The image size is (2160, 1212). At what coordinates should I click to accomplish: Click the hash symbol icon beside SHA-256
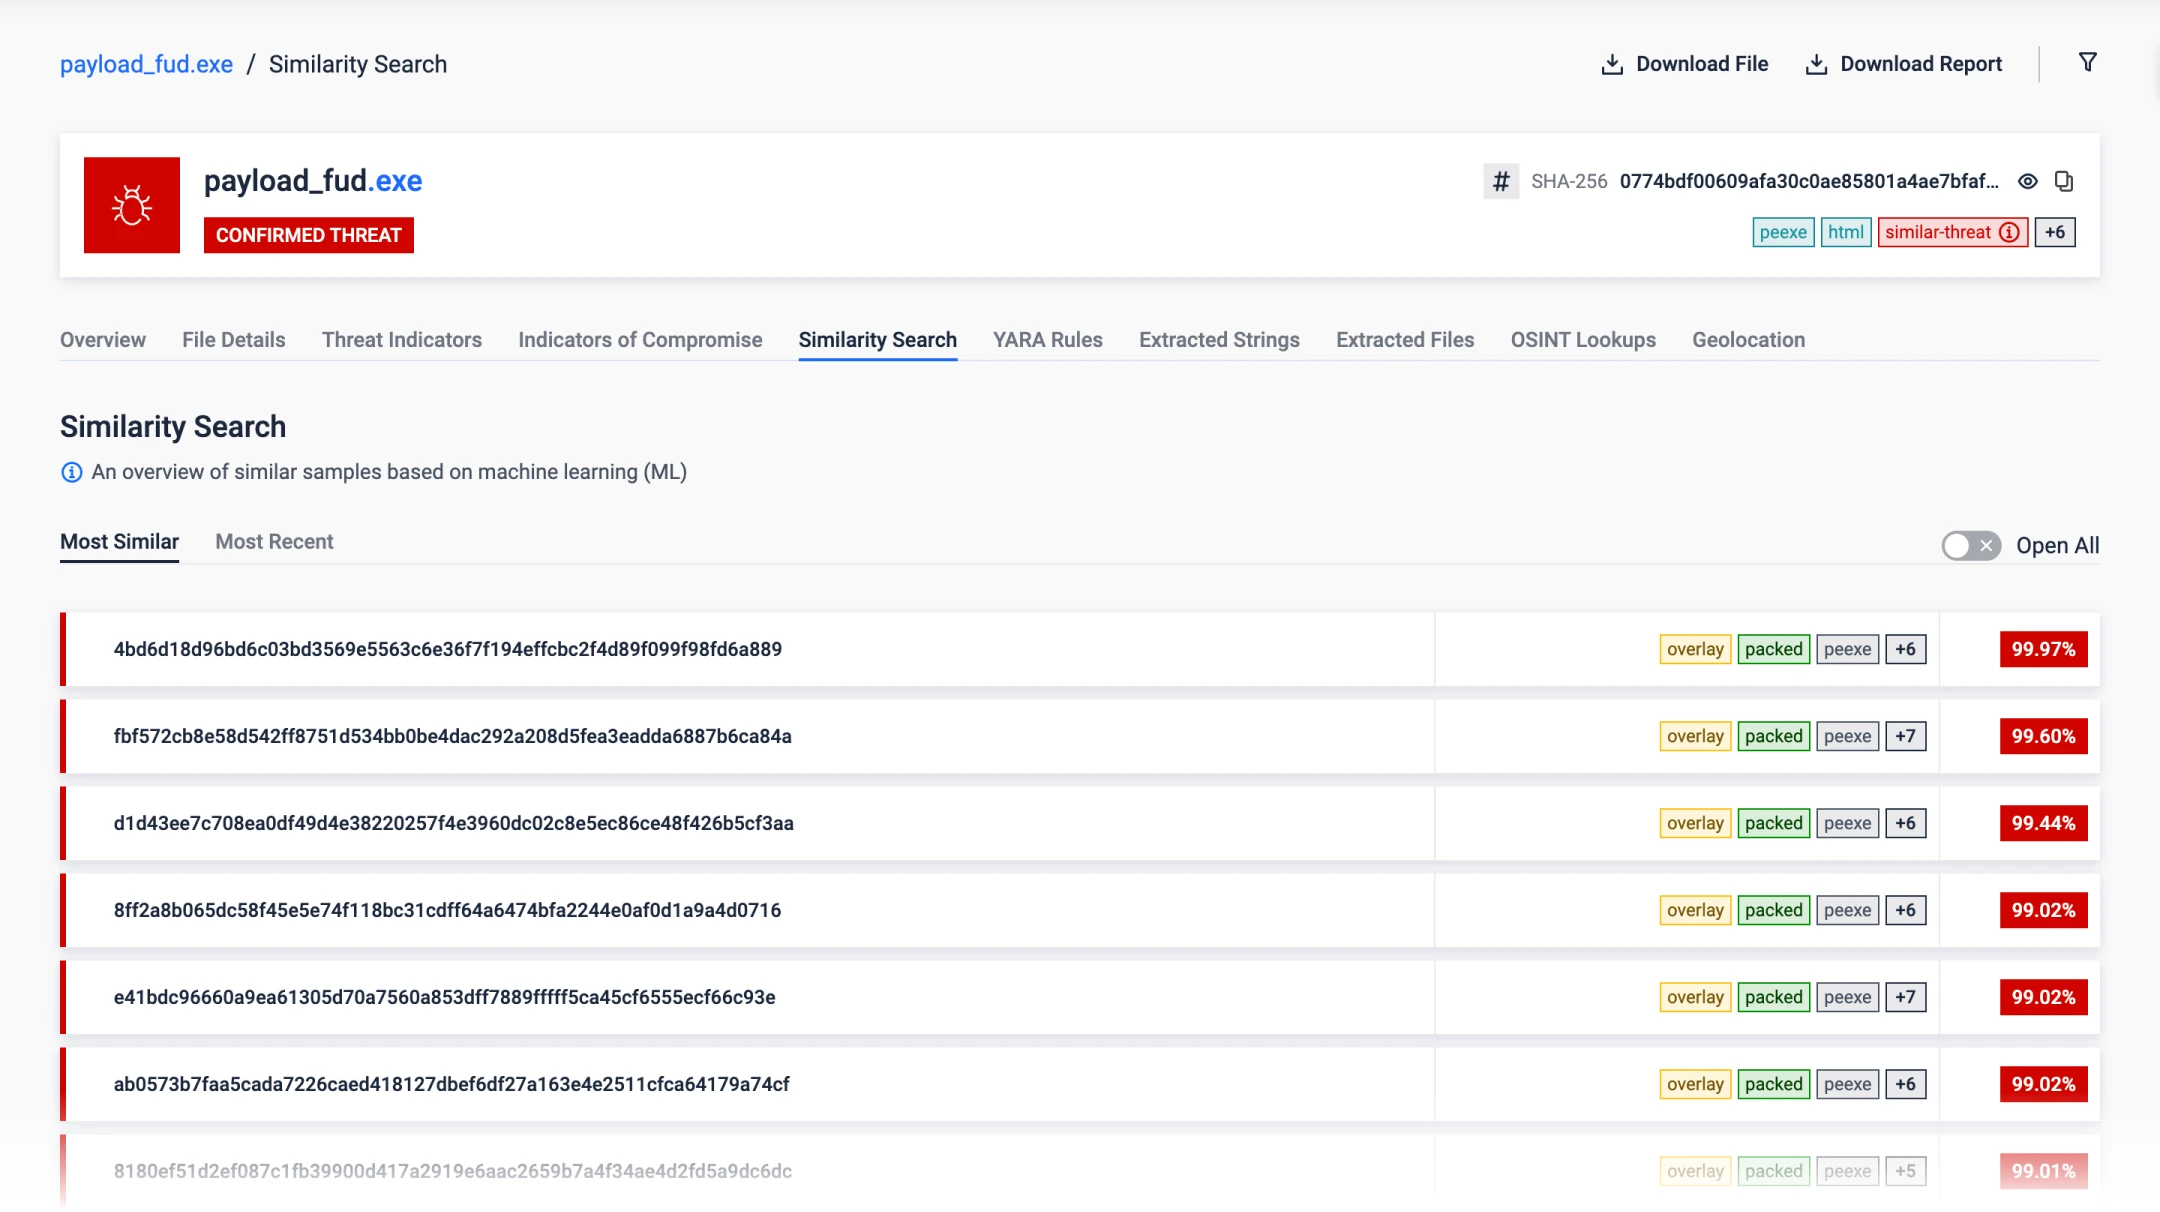(1500, 182)
